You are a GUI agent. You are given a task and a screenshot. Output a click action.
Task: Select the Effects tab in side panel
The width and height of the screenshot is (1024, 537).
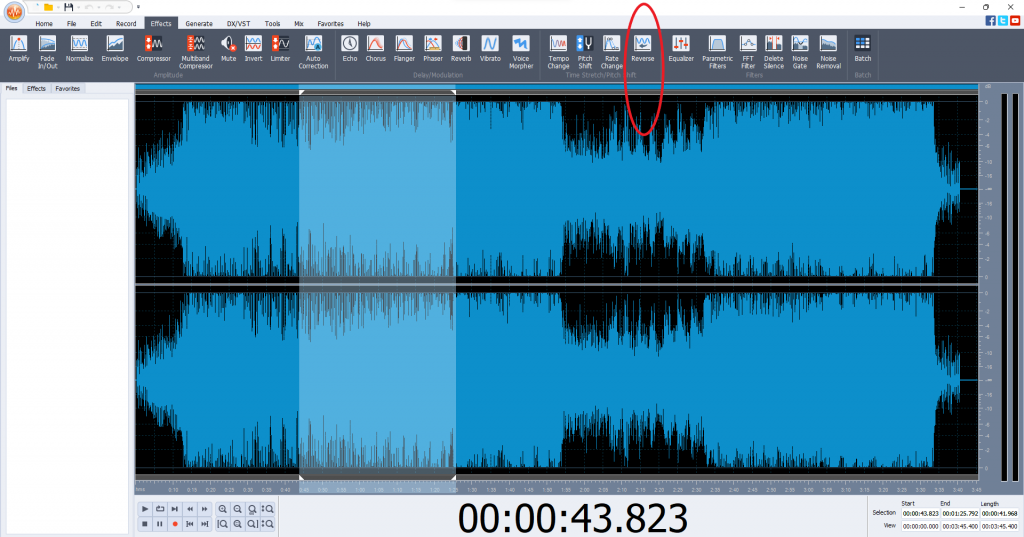[36, 88]
